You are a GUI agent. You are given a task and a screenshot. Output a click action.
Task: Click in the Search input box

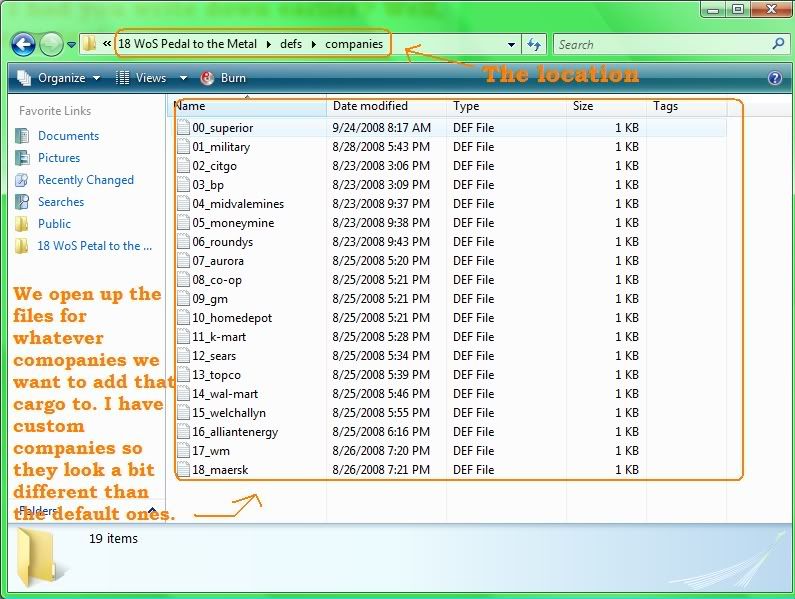pyautogui.click(x=660, y=44)
